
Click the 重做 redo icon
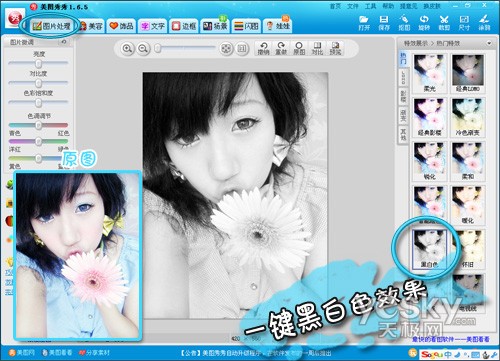pos(281,49)
